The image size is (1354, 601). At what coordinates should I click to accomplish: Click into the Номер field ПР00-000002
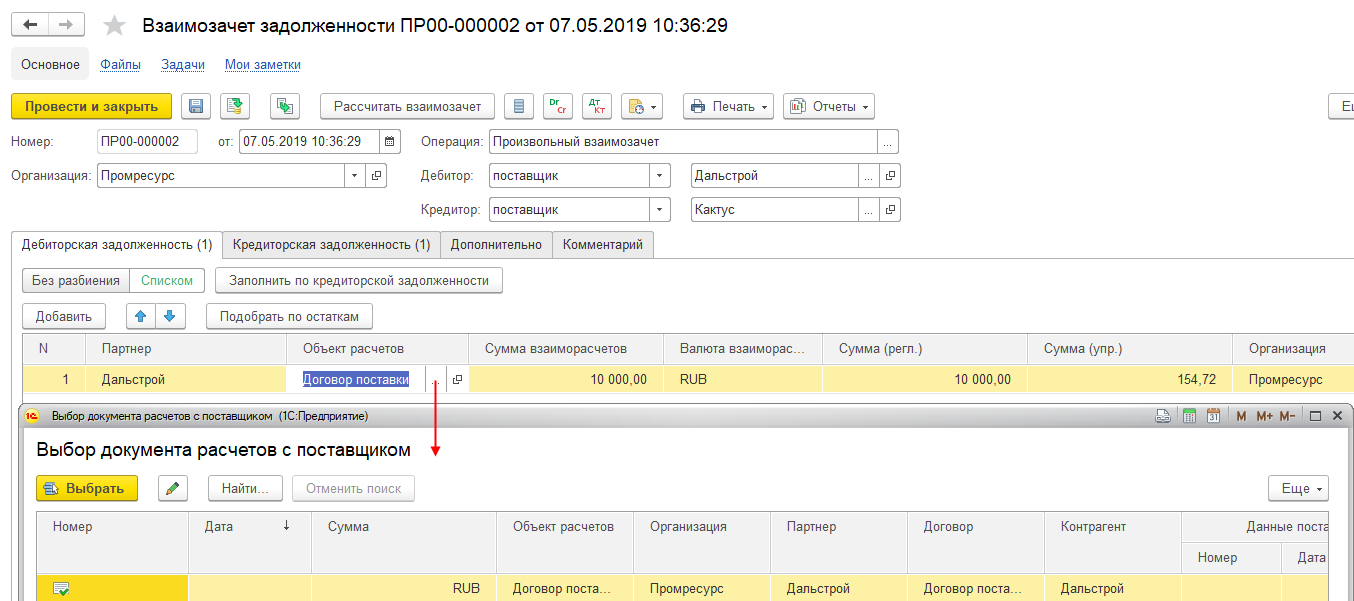(147, 141)
